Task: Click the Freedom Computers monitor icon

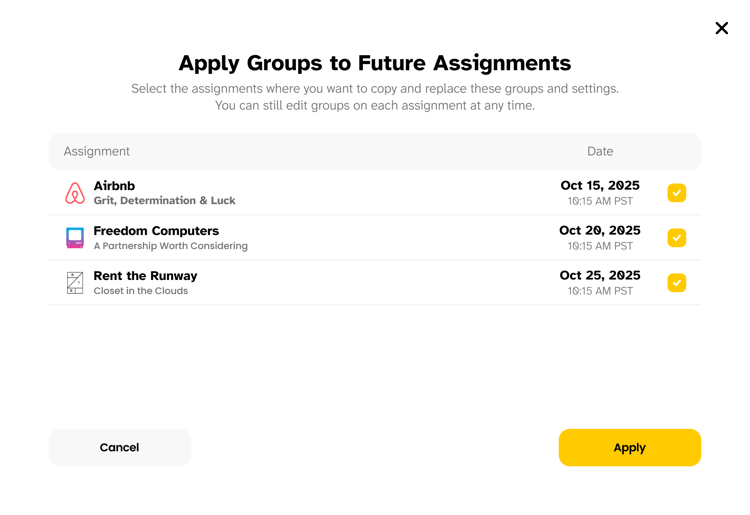Action: [75, 238]
